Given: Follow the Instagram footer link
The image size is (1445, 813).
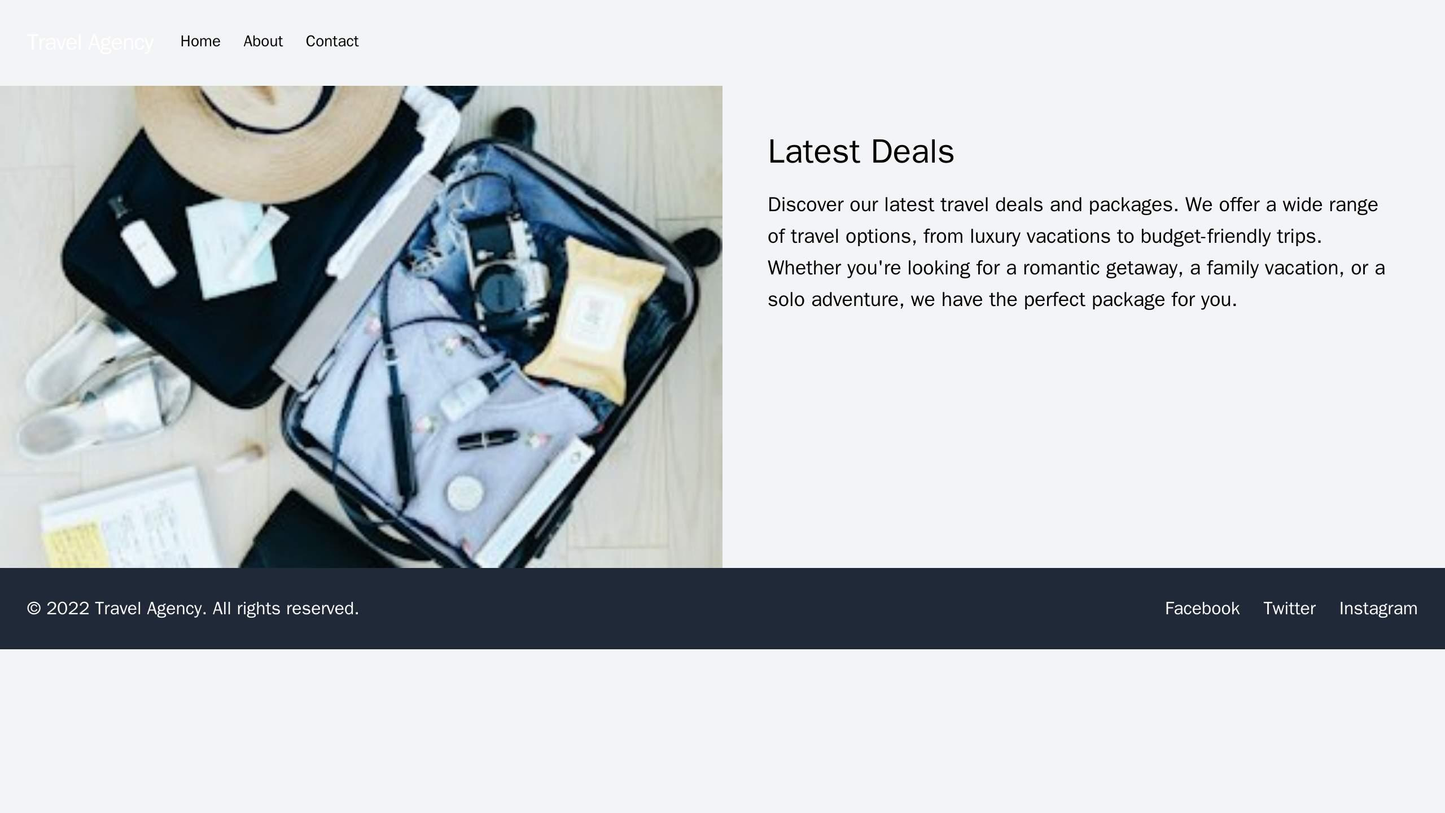Looking at the screenshot, I should tap(1378, 608).
